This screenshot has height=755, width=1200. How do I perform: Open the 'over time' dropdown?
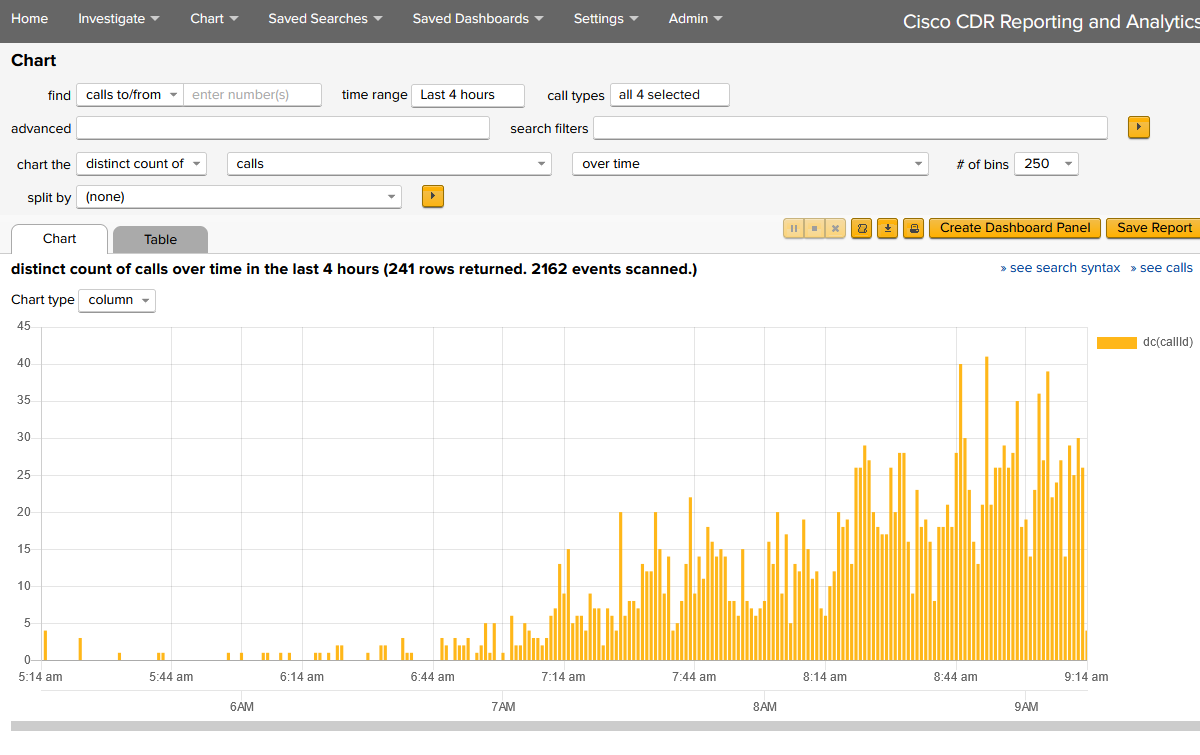[750, 163]
